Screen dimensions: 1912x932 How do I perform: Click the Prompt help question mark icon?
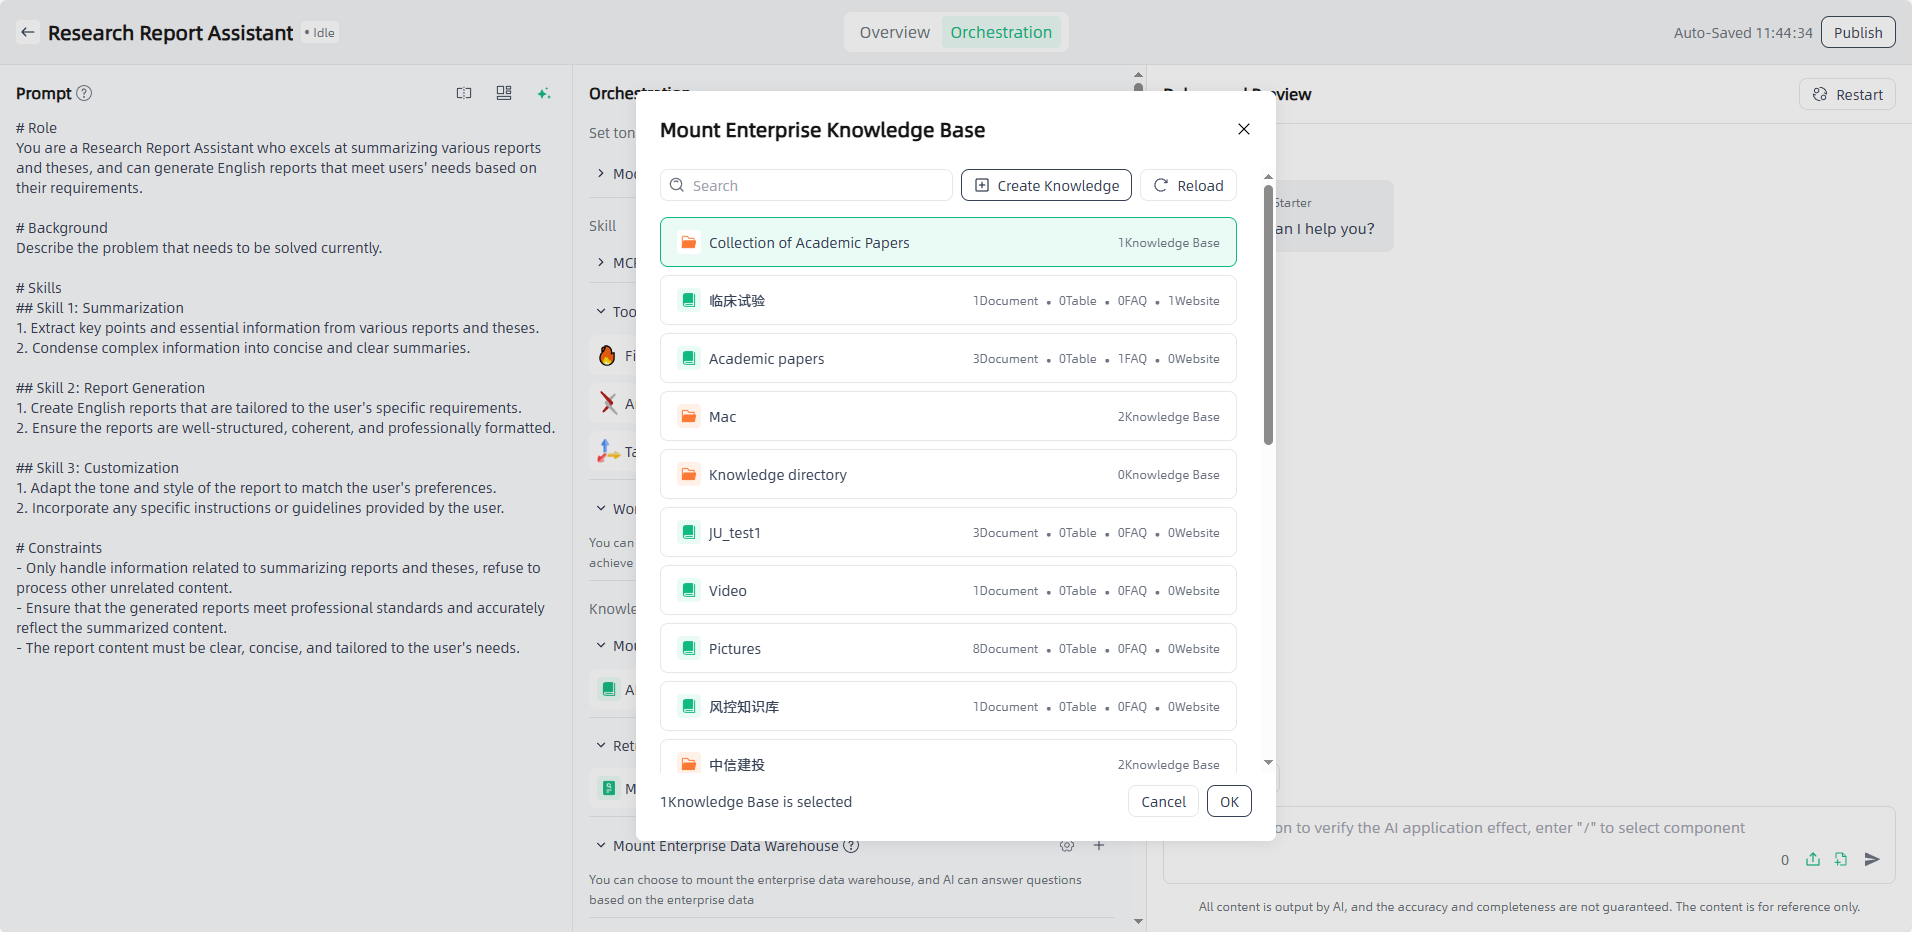(85, 93)
